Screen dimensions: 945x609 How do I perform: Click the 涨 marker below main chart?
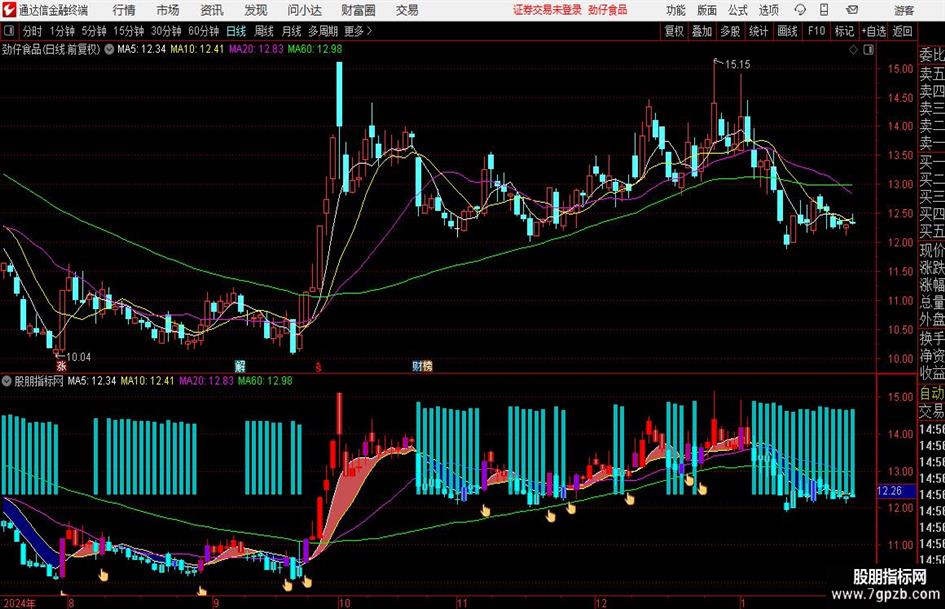[x=61, y=365]
